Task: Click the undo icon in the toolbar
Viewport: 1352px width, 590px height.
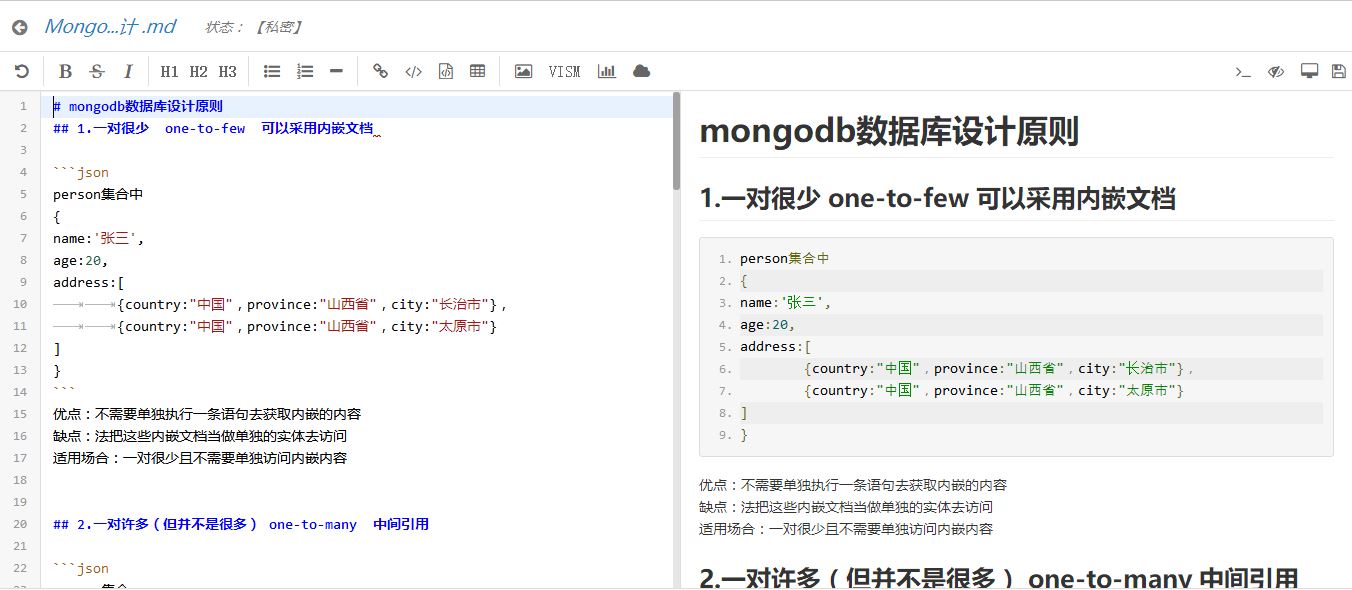Action: [21, 71]
